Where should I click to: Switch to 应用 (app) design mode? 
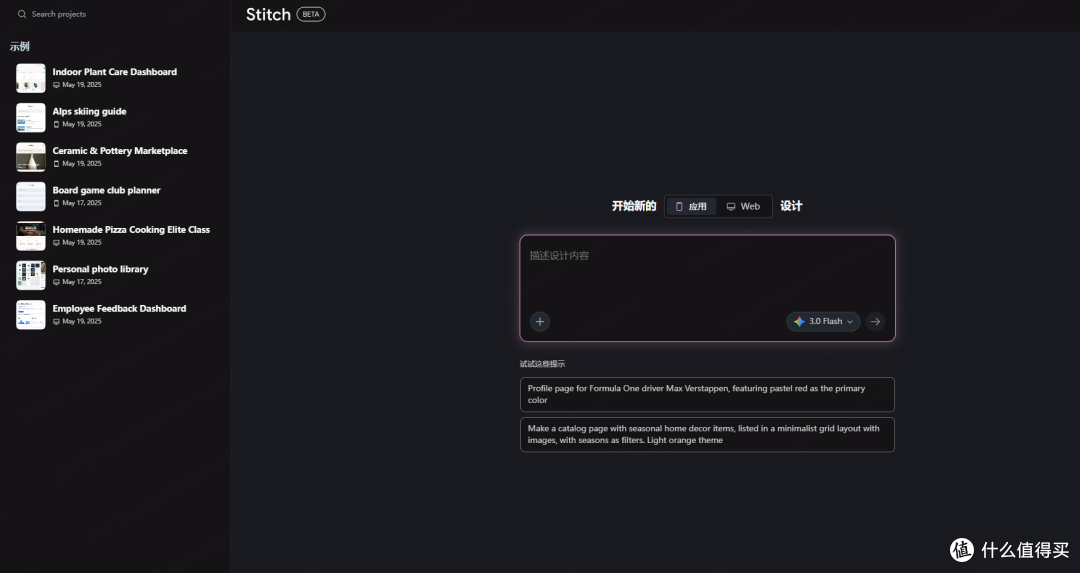(692, 206)
